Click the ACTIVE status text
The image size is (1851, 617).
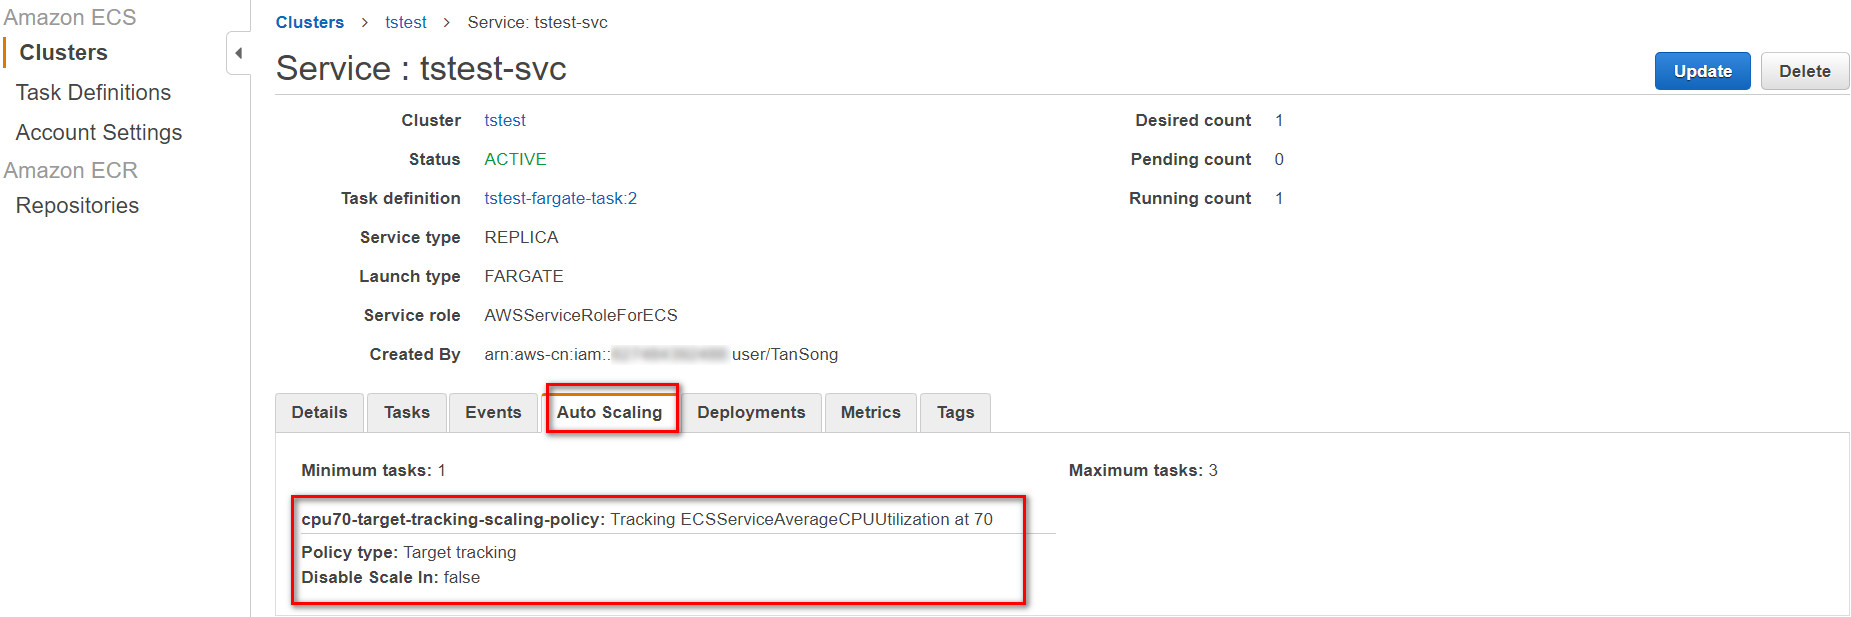click(515, 159)
